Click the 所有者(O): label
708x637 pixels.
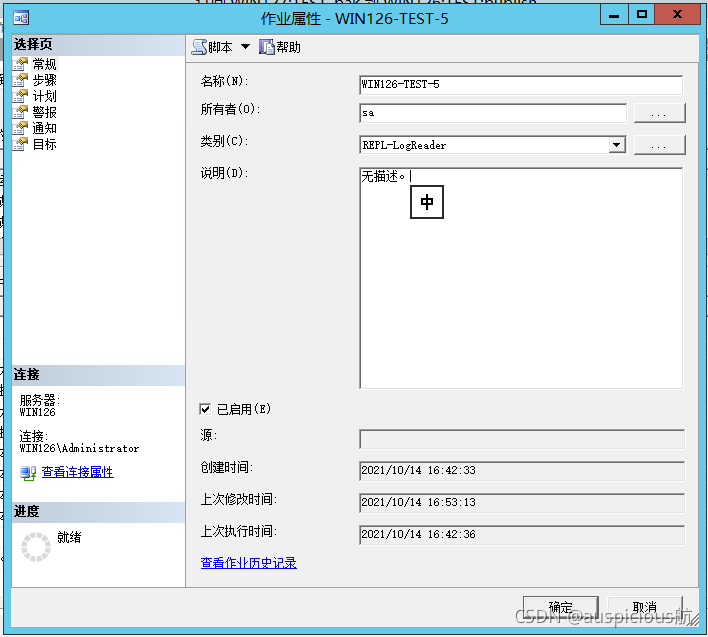tap(230, 109)
